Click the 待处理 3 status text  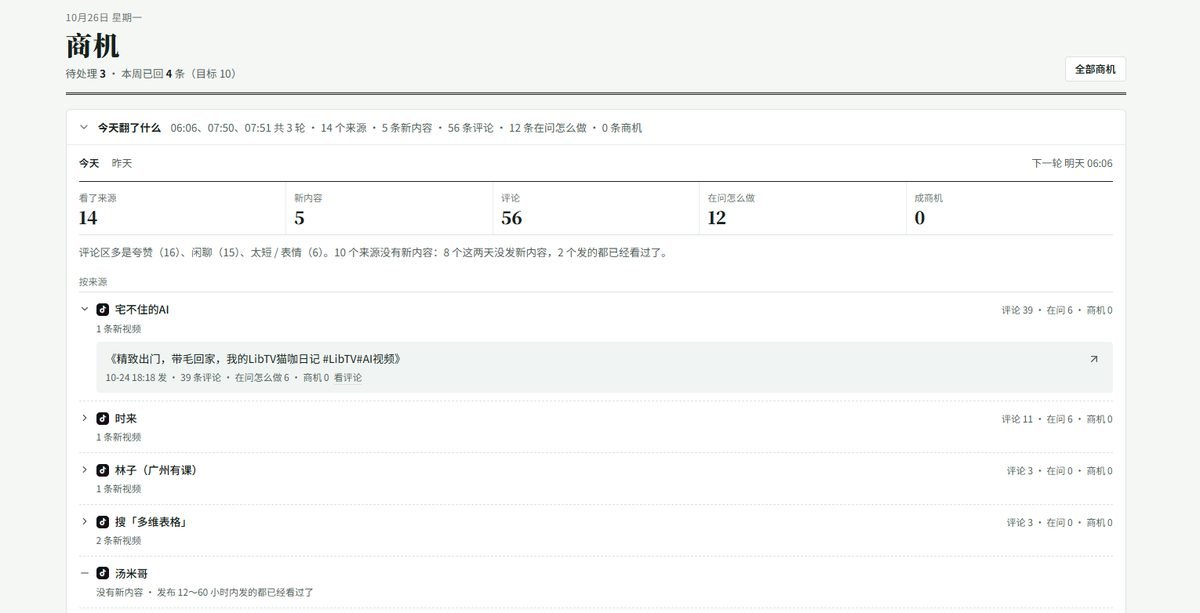click(86, 74)
